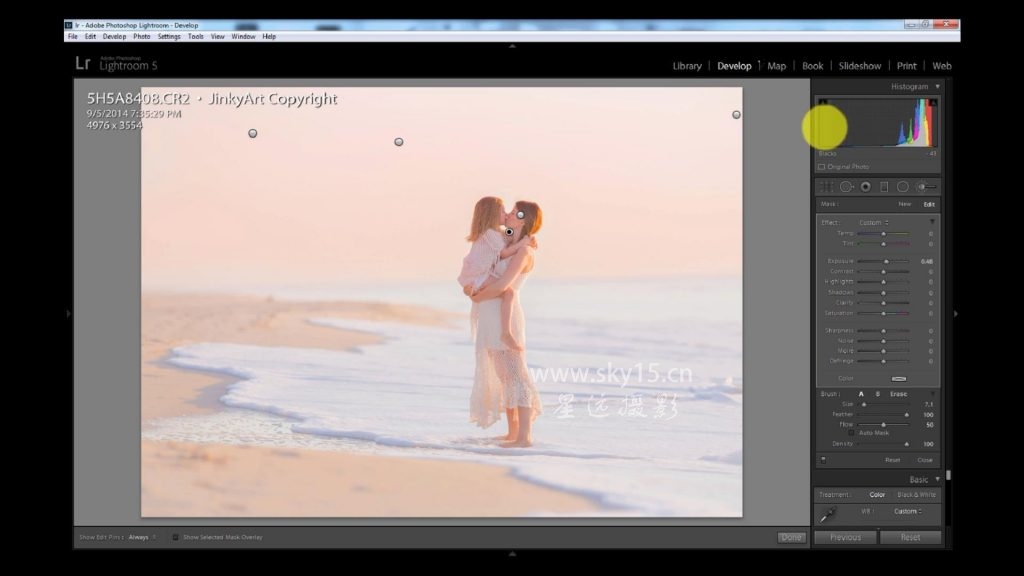Screen dimensions: 1024x576
Task: Select the Graduated Filter tool
Action: coord(884,187)
